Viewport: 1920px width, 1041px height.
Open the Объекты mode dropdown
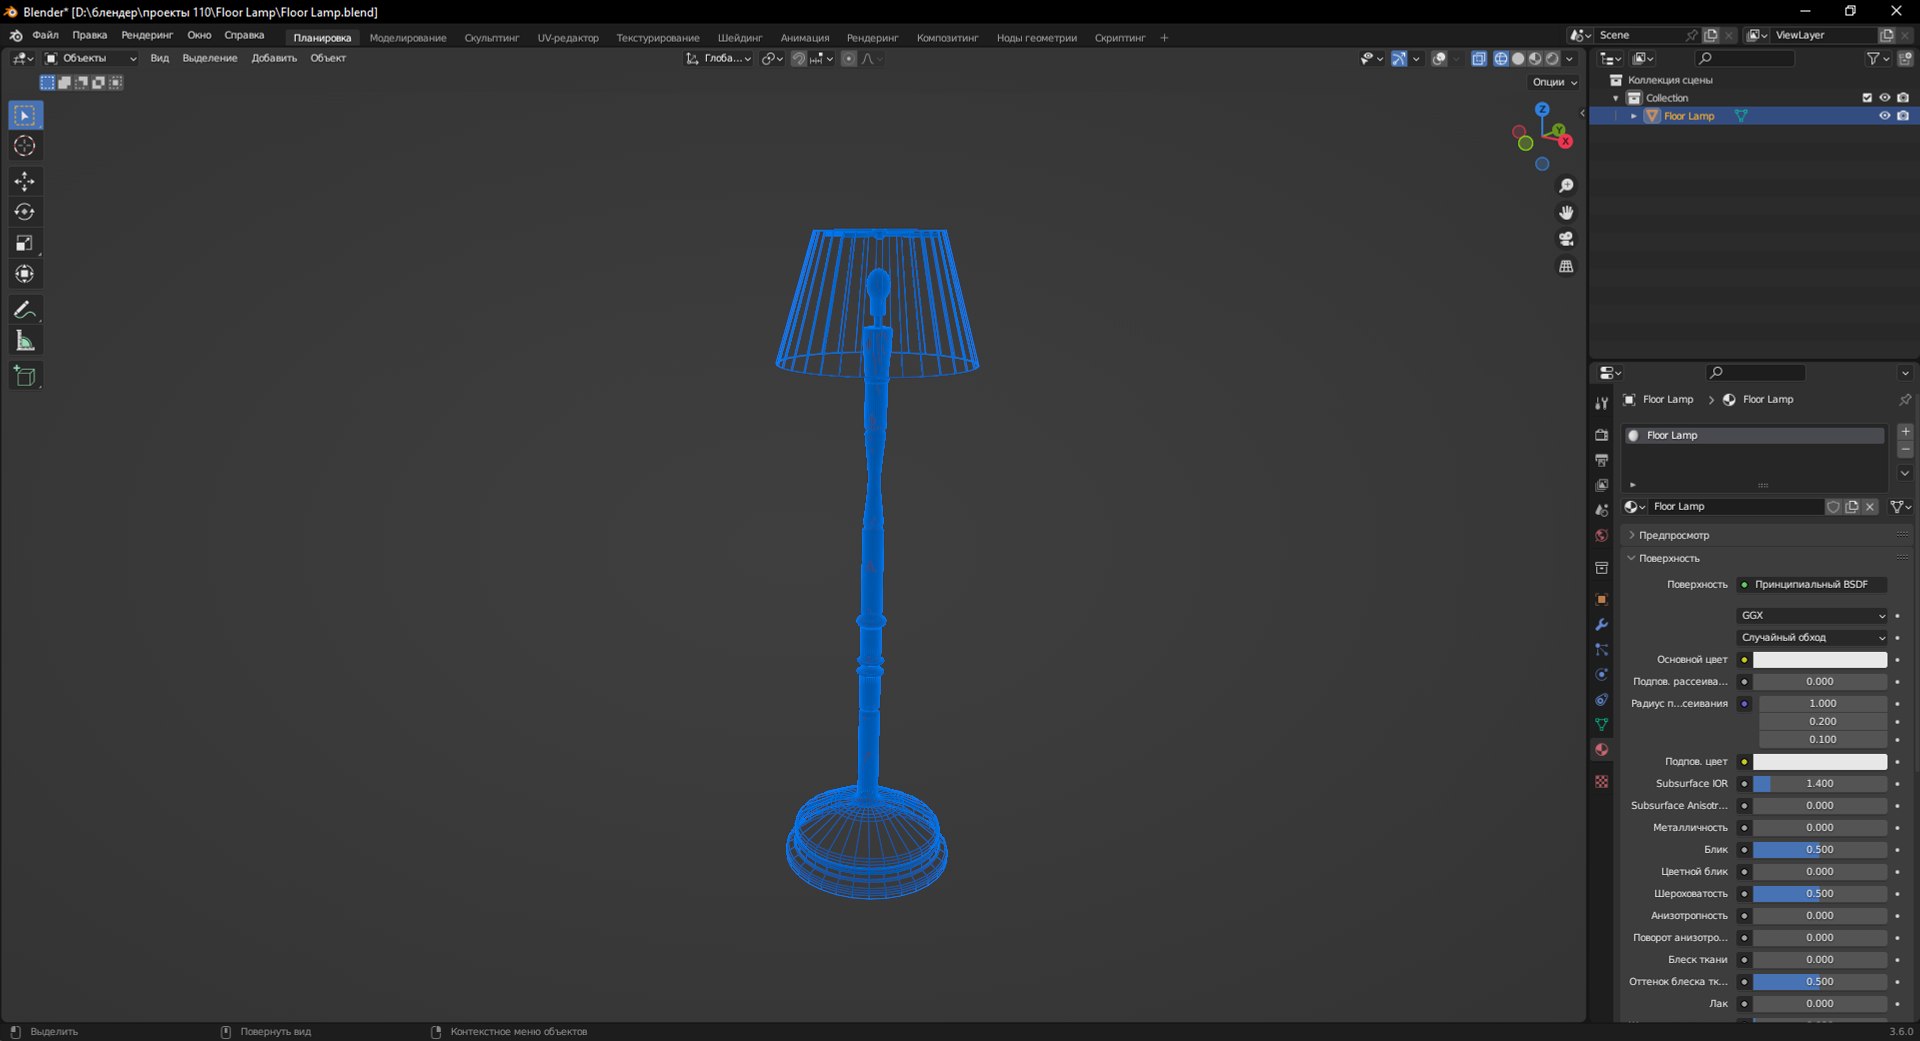tap(91, 58)
